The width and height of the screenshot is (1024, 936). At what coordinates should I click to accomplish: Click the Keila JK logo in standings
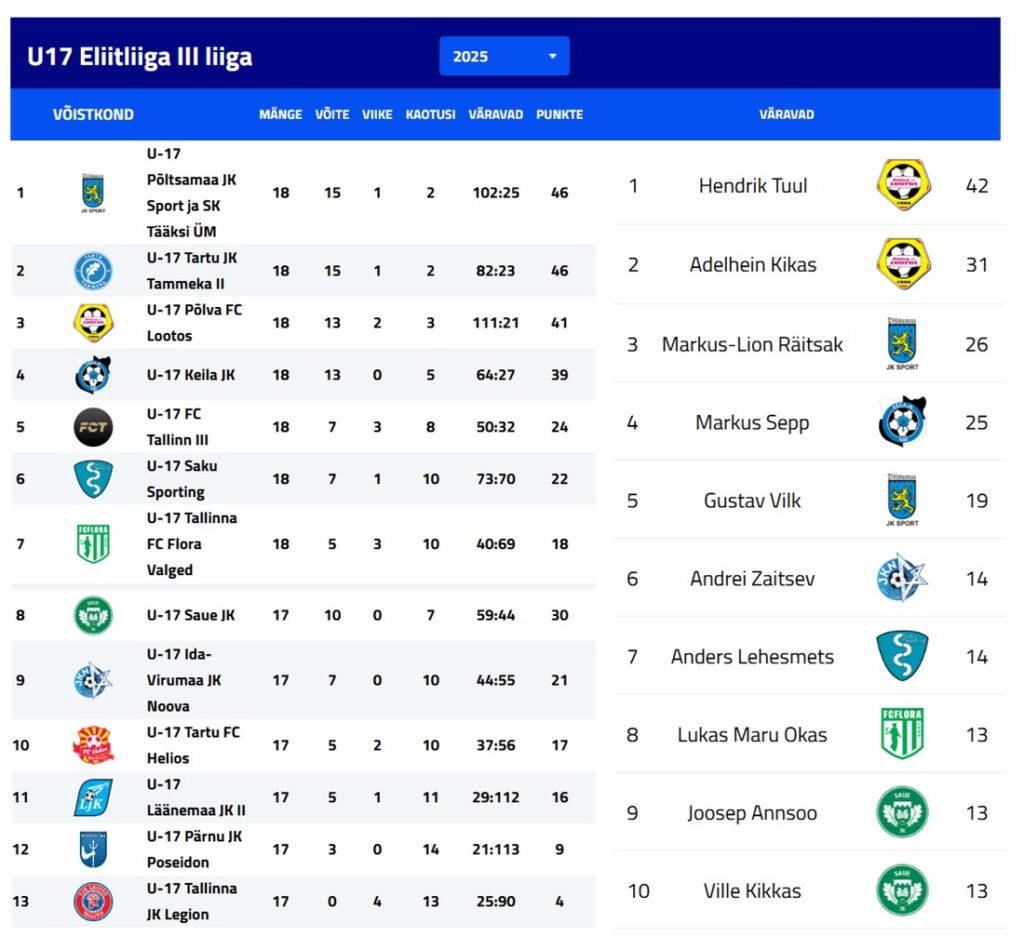pos(93,375)
